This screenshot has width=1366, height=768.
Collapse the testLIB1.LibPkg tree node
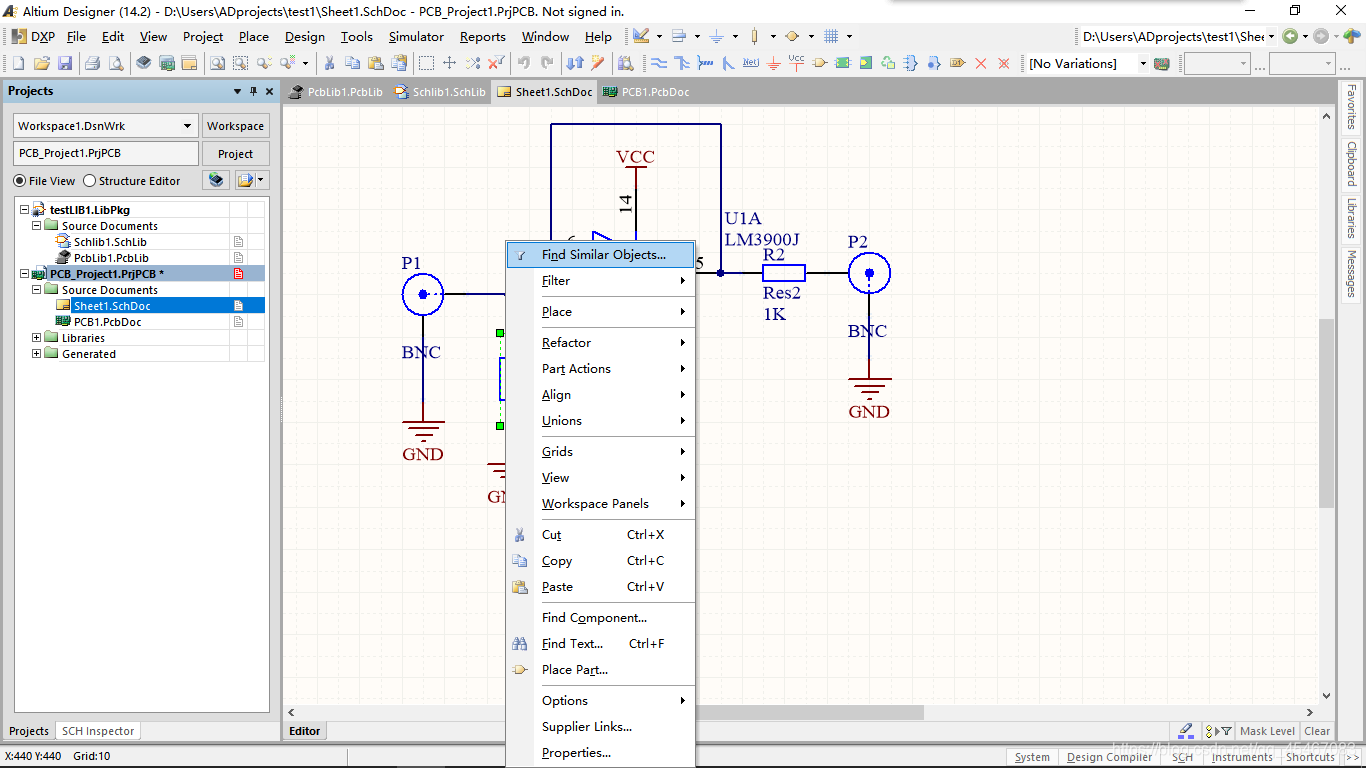pos(24,210)
